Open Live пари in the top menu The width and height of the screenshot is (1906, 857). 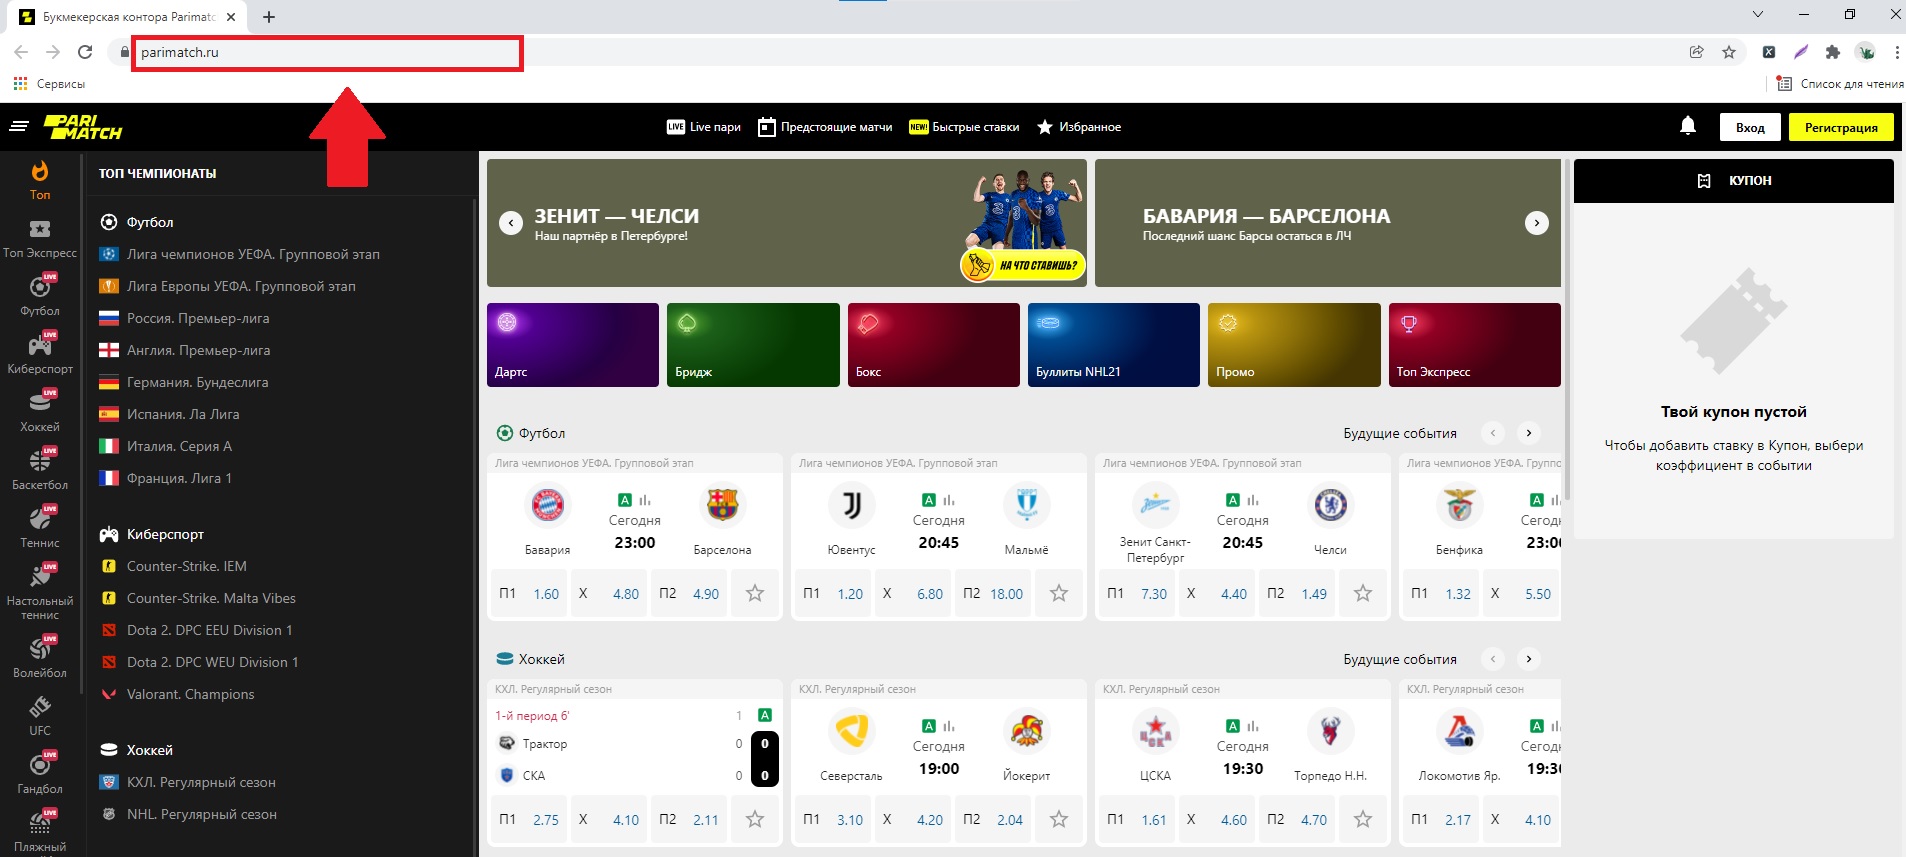pos(704,127)
